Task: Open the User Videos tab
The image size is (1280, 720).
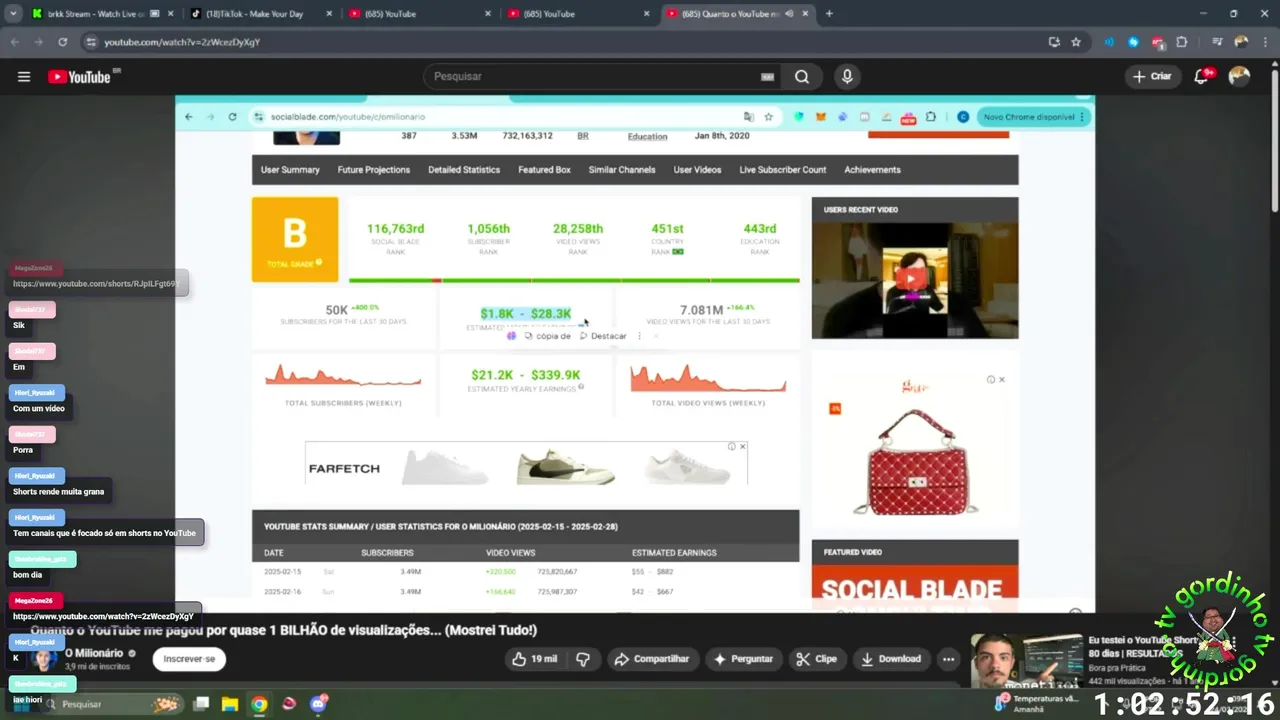Action: coord(697,170)
